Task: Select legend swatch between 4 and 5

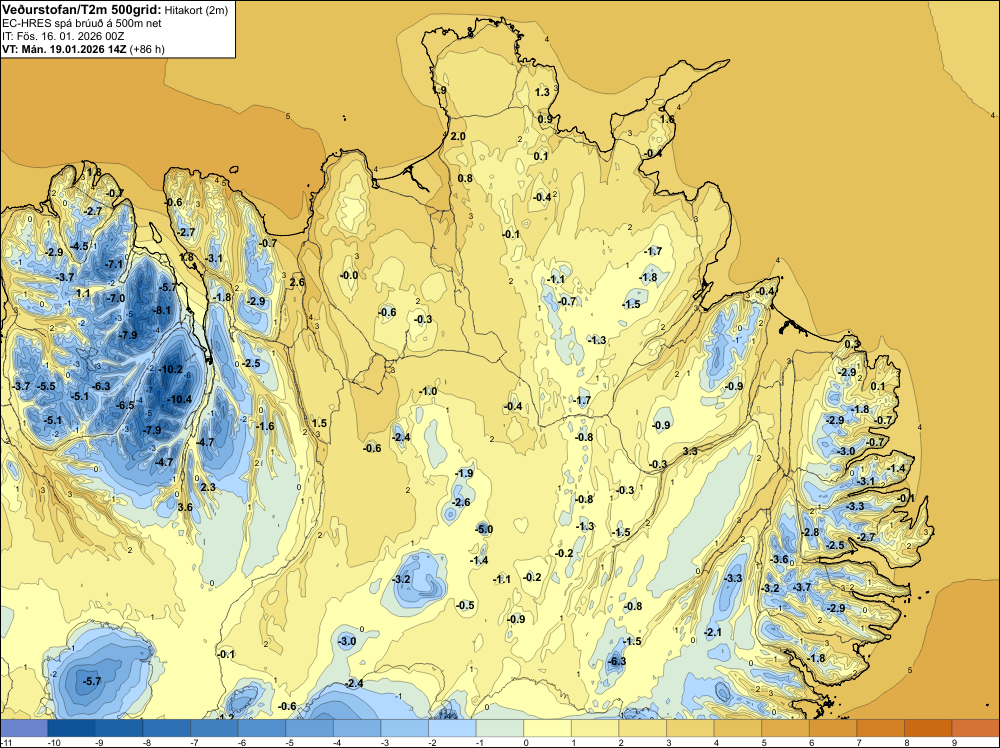Action: point(737,728)
